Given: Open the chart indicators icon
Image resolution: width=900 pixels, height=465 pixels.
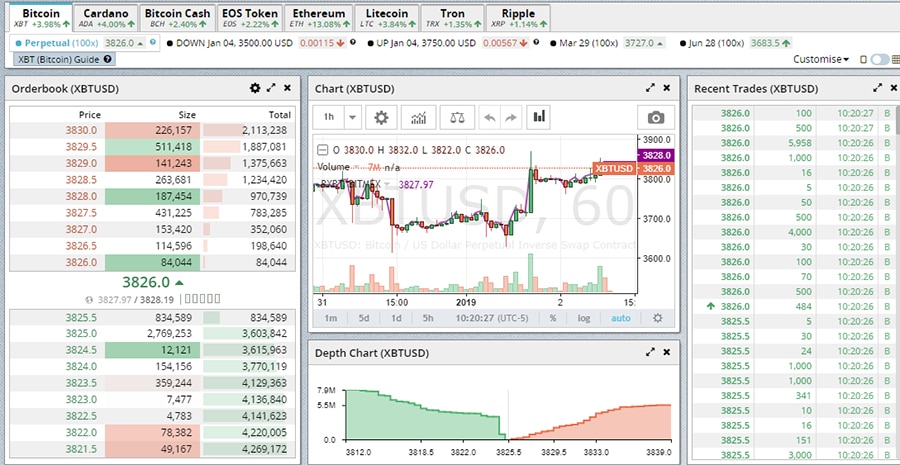Looking at the screenshot, I should coord(419,117).
